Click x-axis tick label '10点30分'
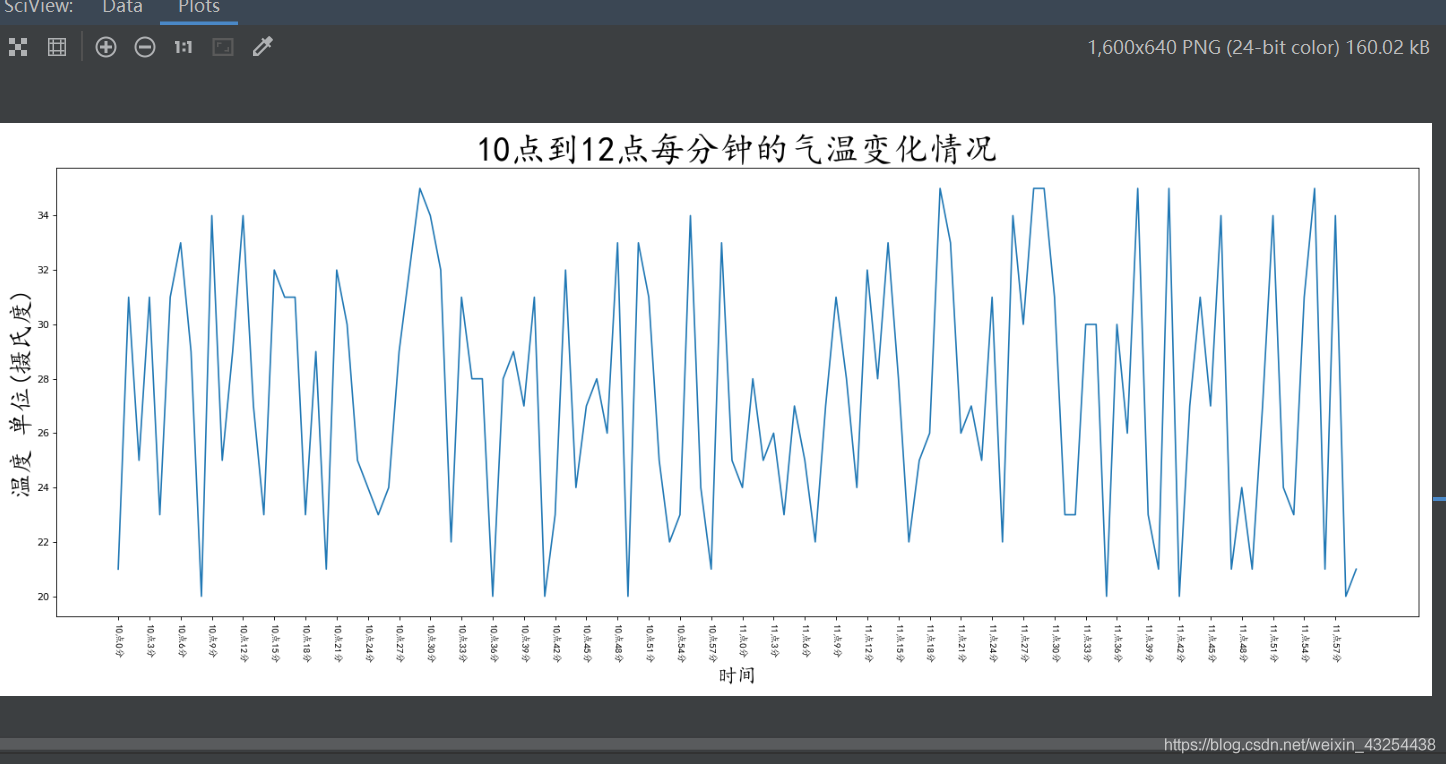This screenshot has height=764, width=1446. tap(431, 644)
